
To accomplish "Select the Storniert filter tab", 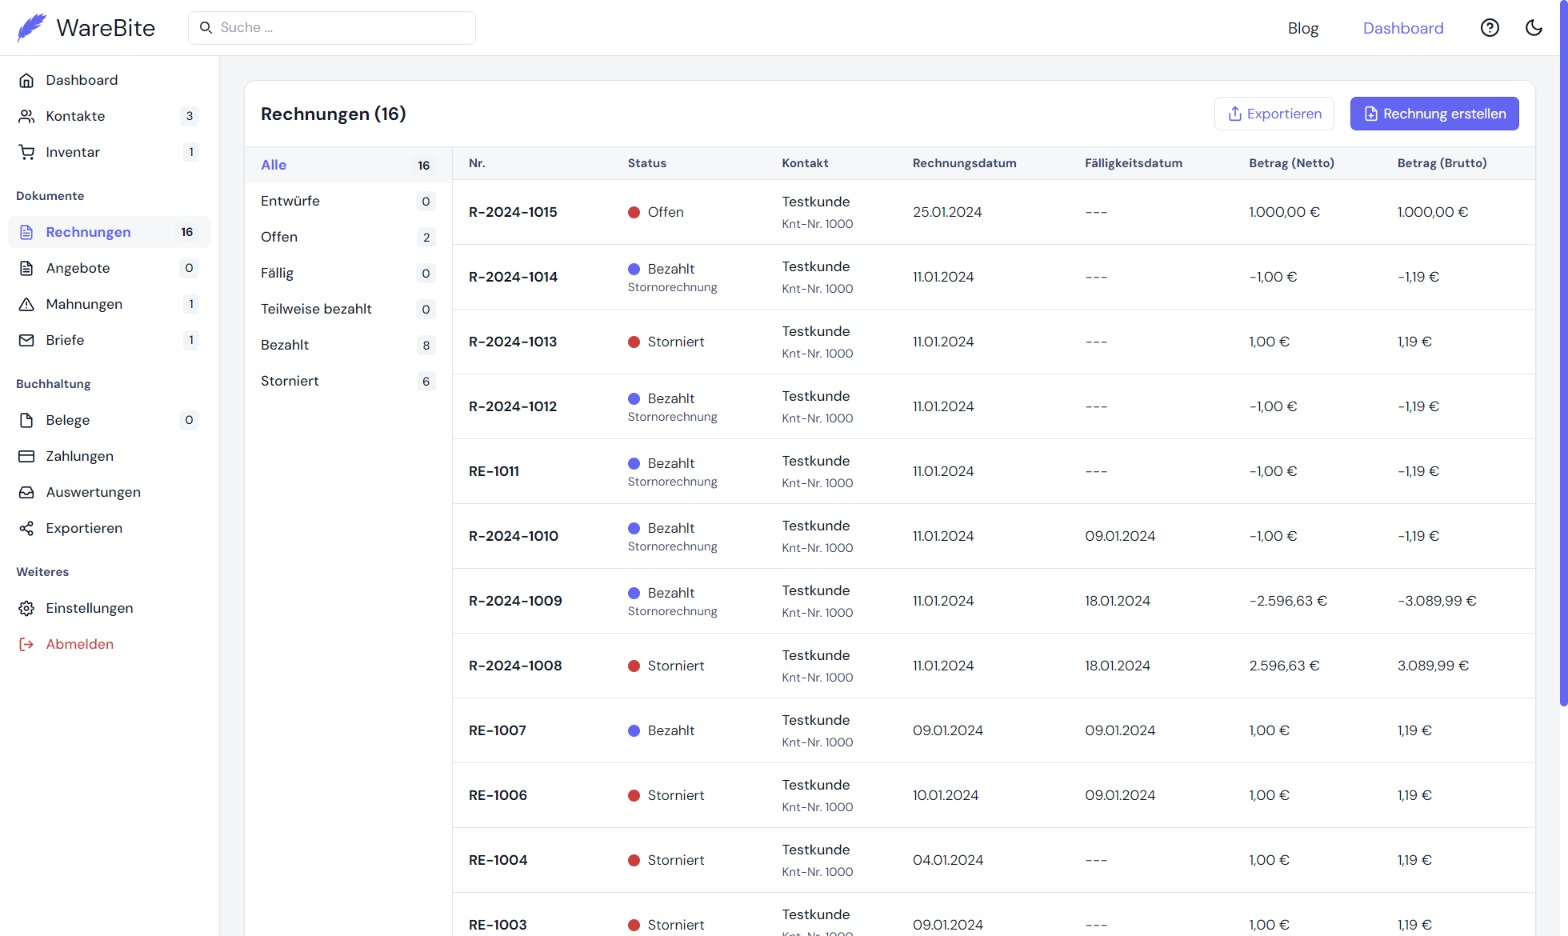I will (x=346, y=381).
